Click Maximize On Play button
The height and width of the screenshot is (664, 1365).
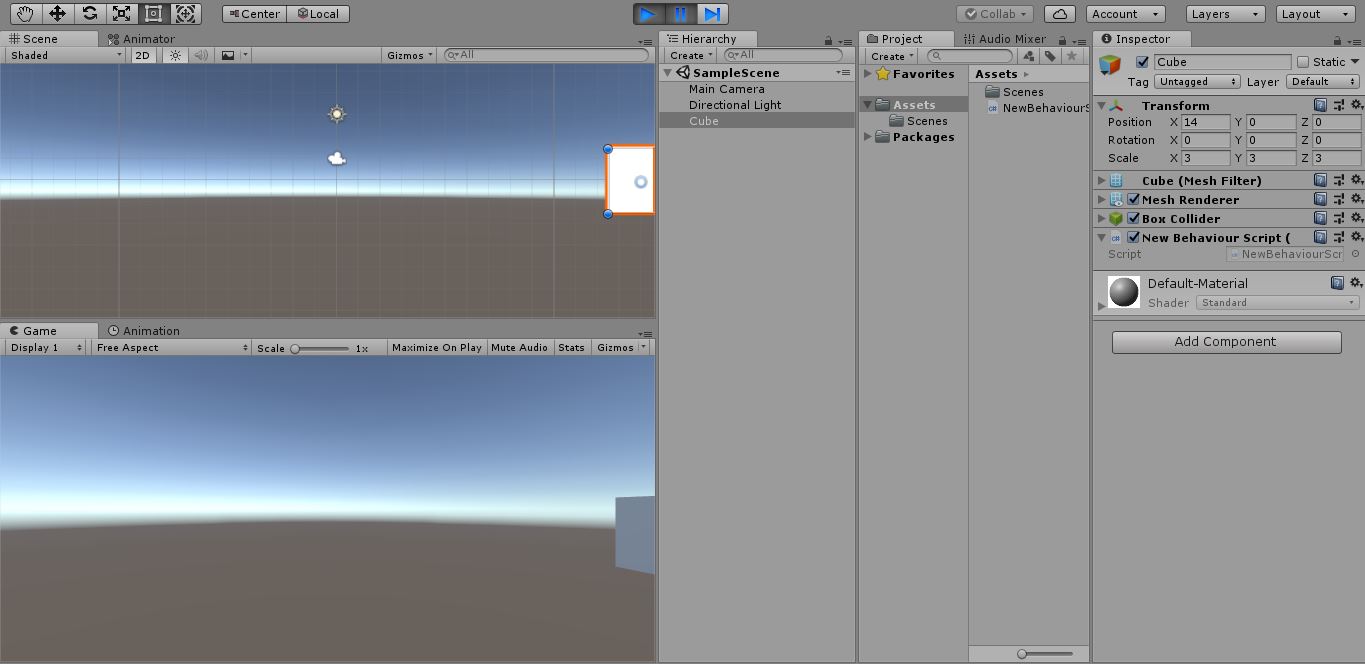point(436,348)
